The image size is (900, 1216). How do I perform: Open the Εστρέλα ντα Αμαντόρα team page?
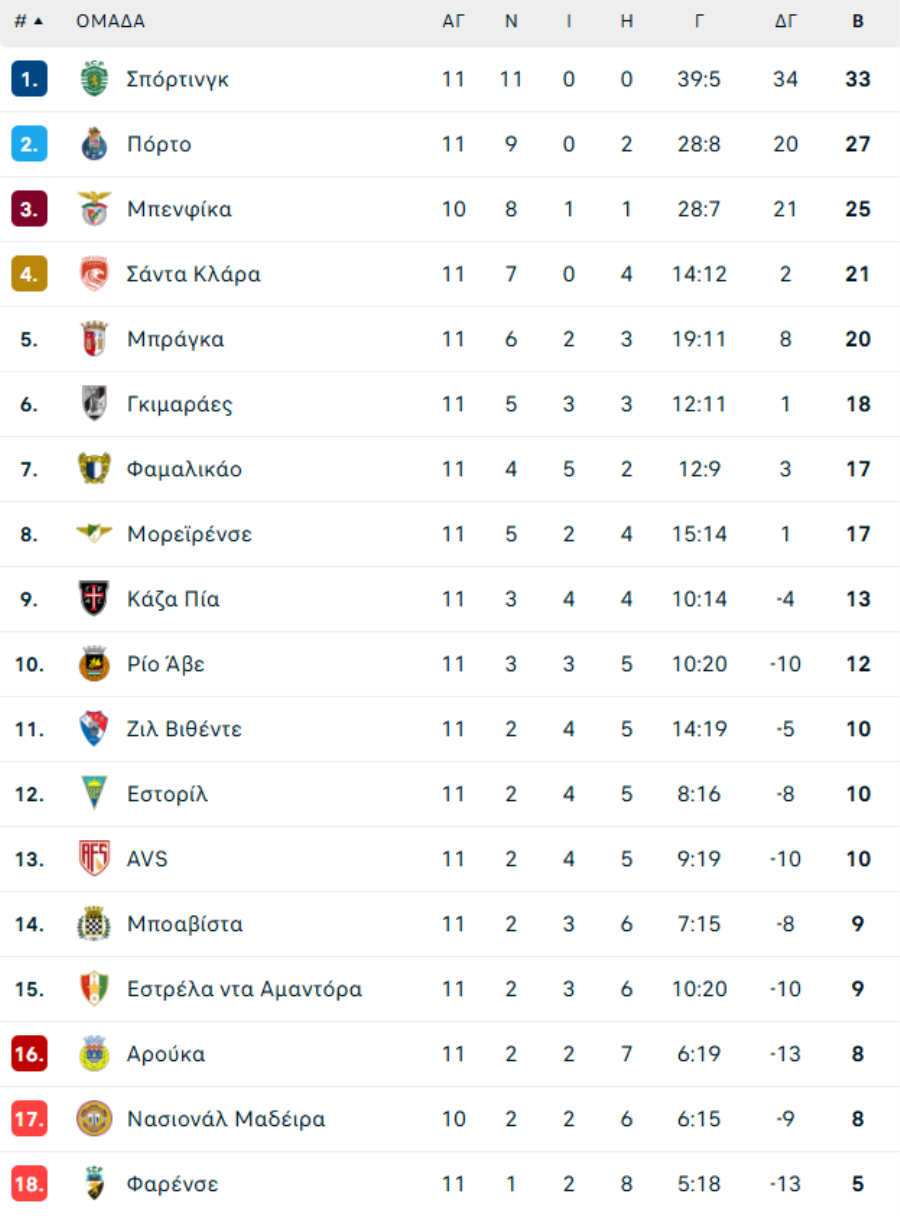pos(244,989)
